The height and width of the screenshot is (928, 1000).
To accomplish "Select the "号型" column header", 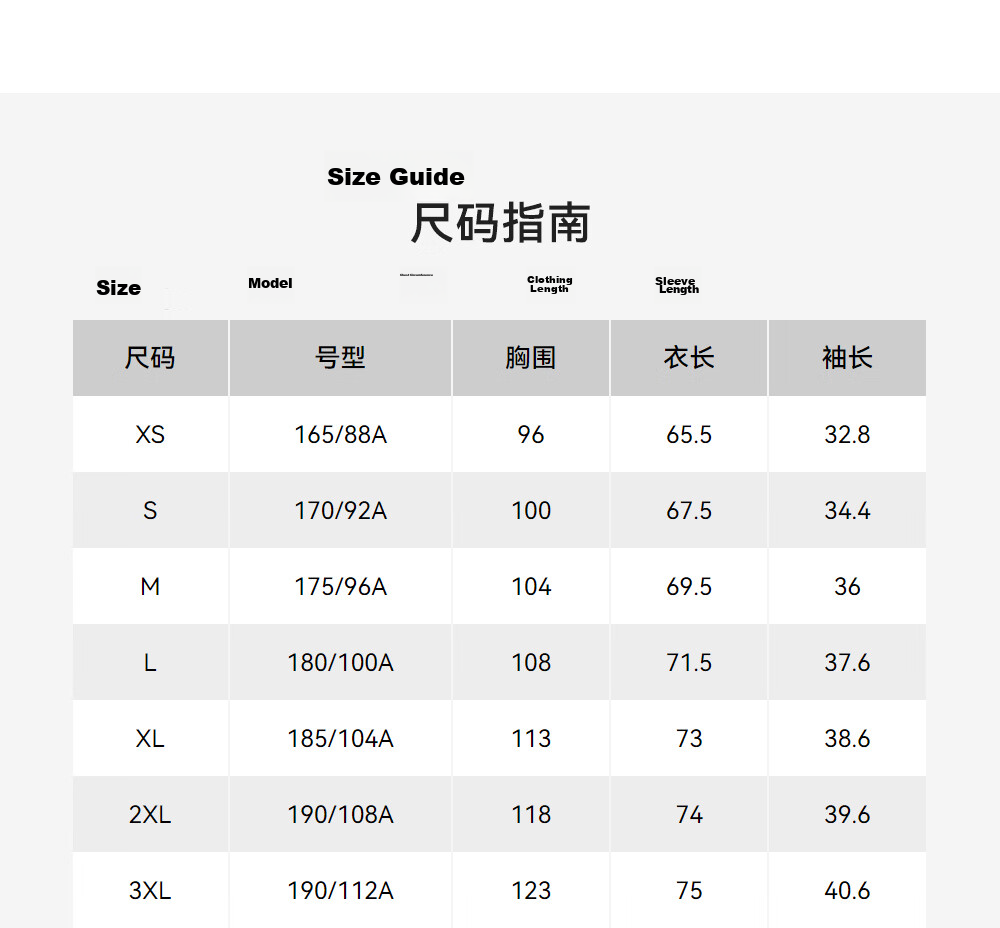I will tap(341, 358).
